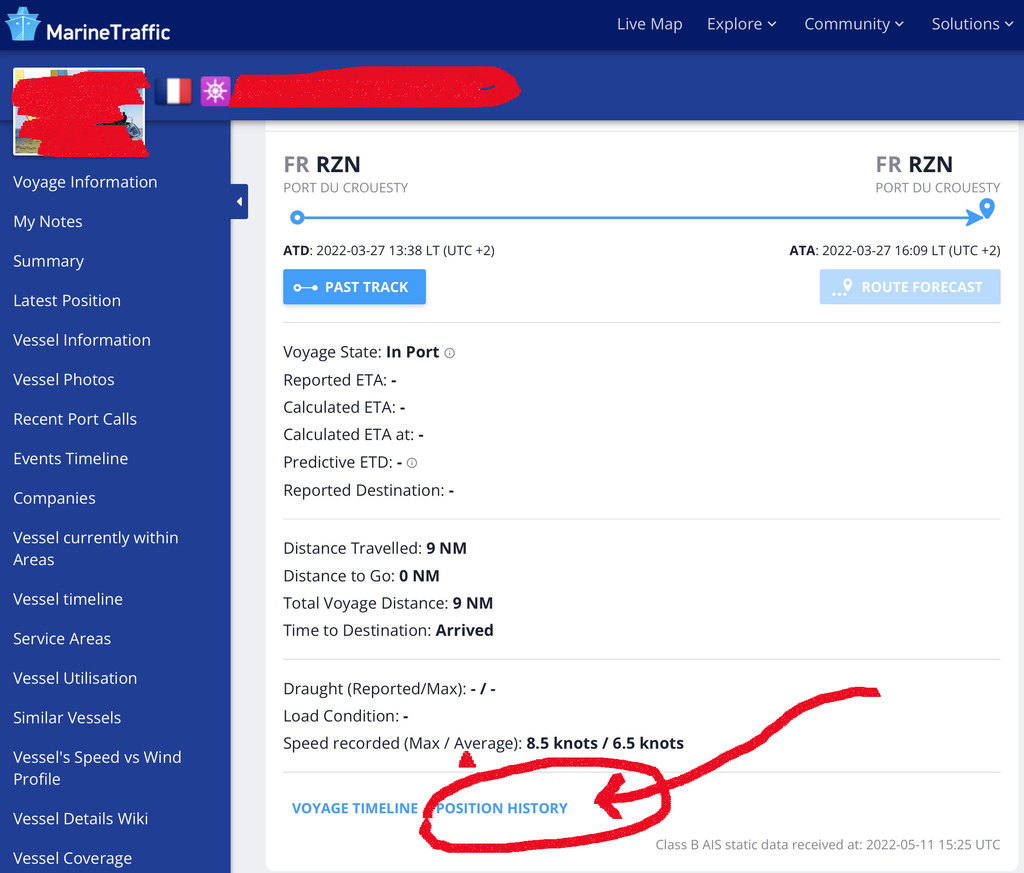Click the purple ship wheel icon
The image size is (1024, 873).
click(x=215, y=91)
